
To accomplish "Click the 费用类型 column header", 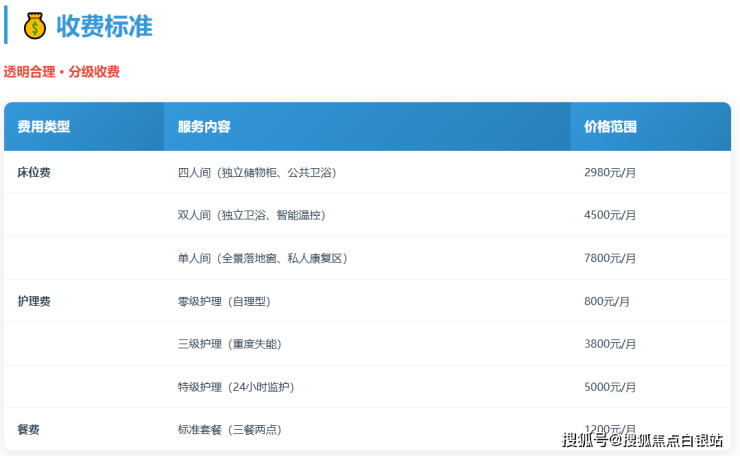I will pos(44,127).
